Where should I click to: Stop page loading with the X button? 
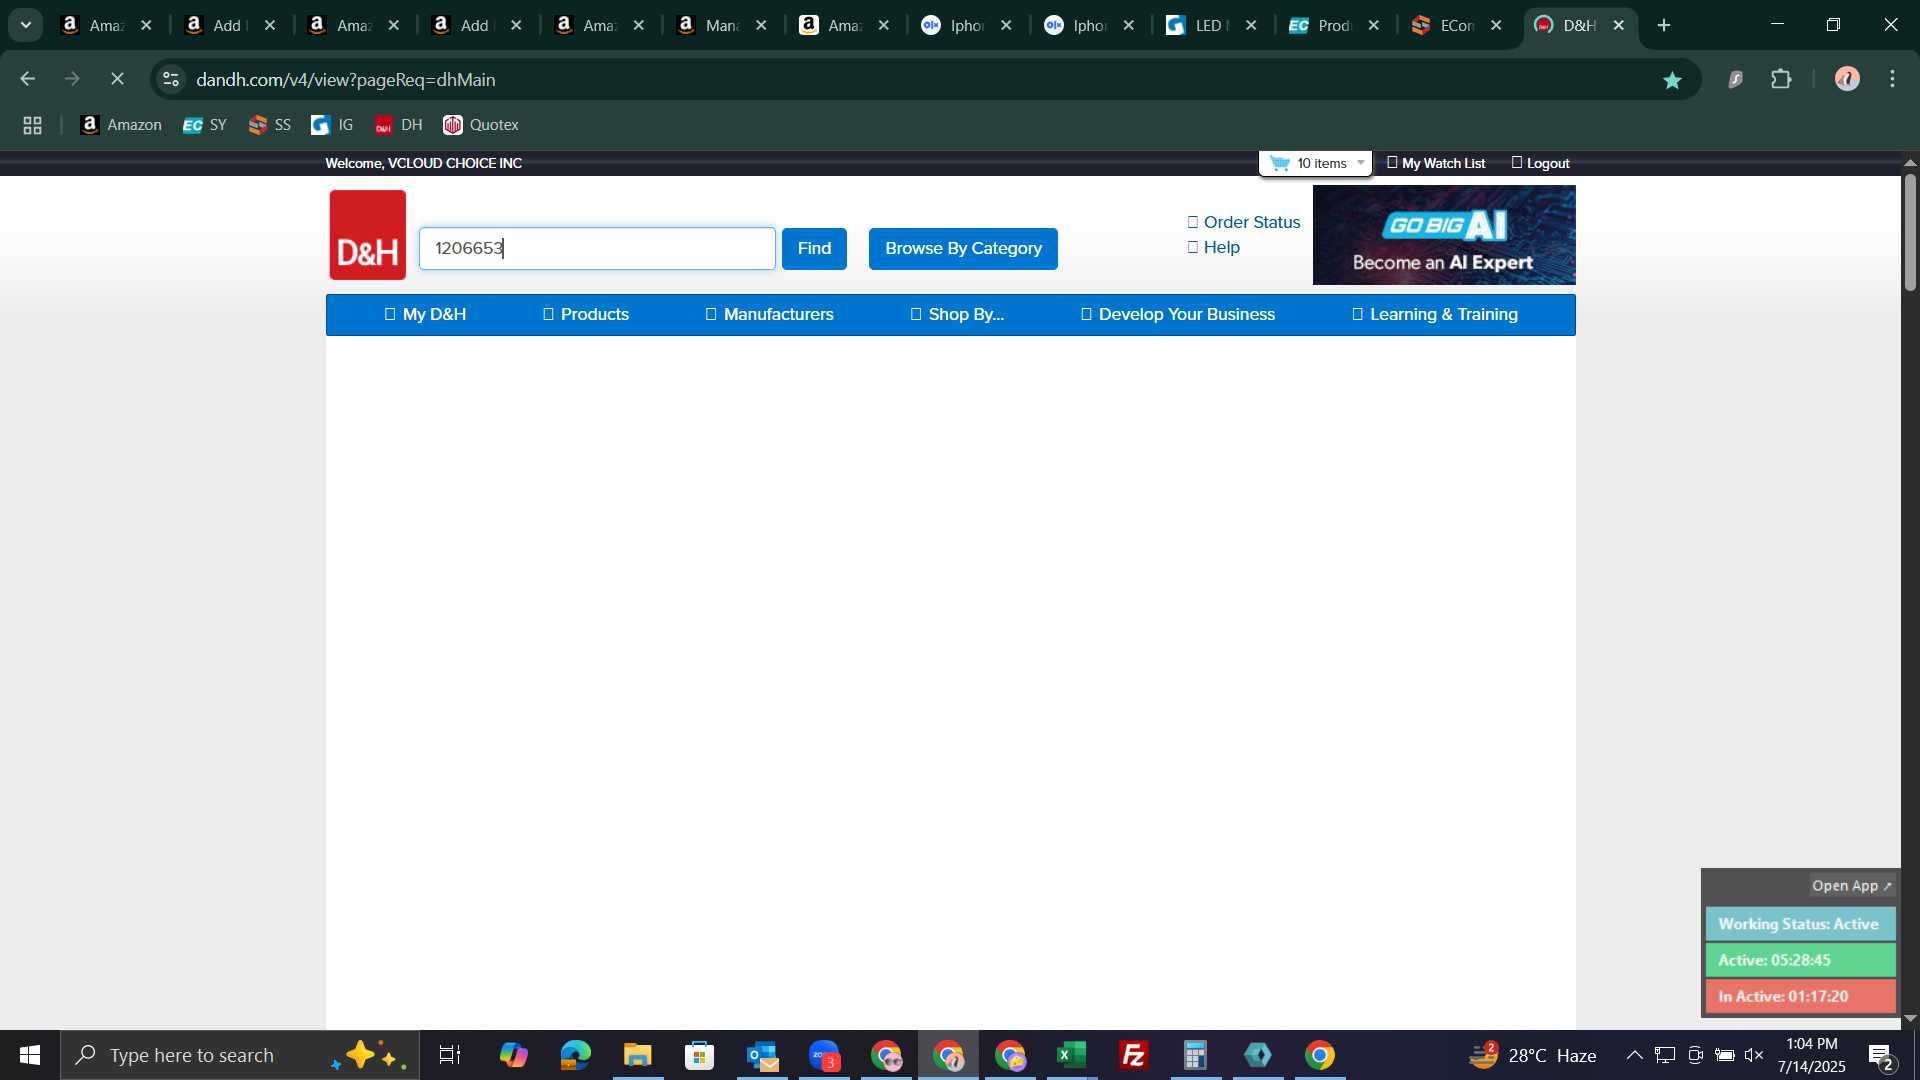tap(117, 79)
